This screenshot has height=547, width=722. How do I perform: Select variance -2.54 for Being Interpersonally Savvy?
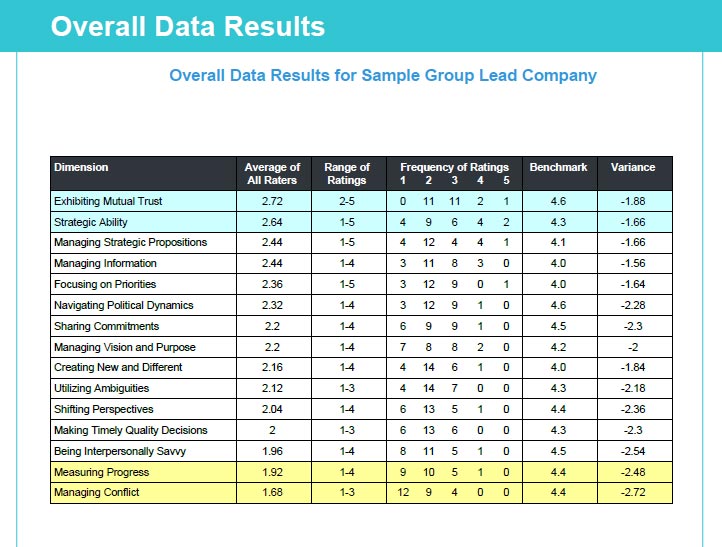633,451
